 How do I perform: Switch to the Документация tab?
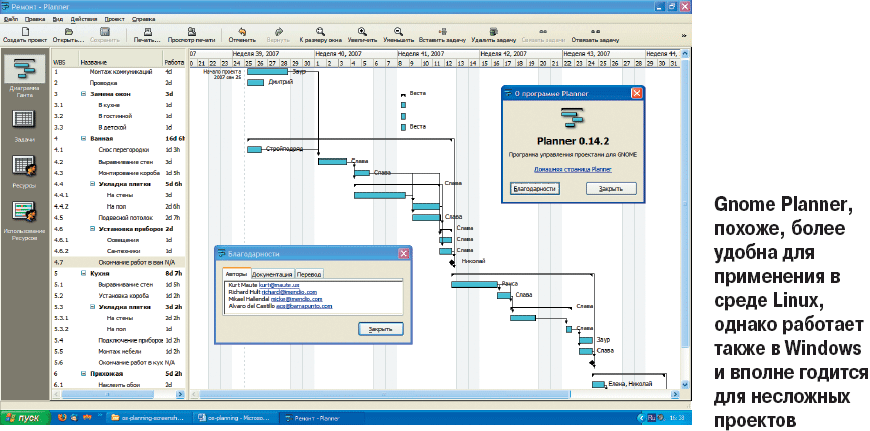coord(272,272)
